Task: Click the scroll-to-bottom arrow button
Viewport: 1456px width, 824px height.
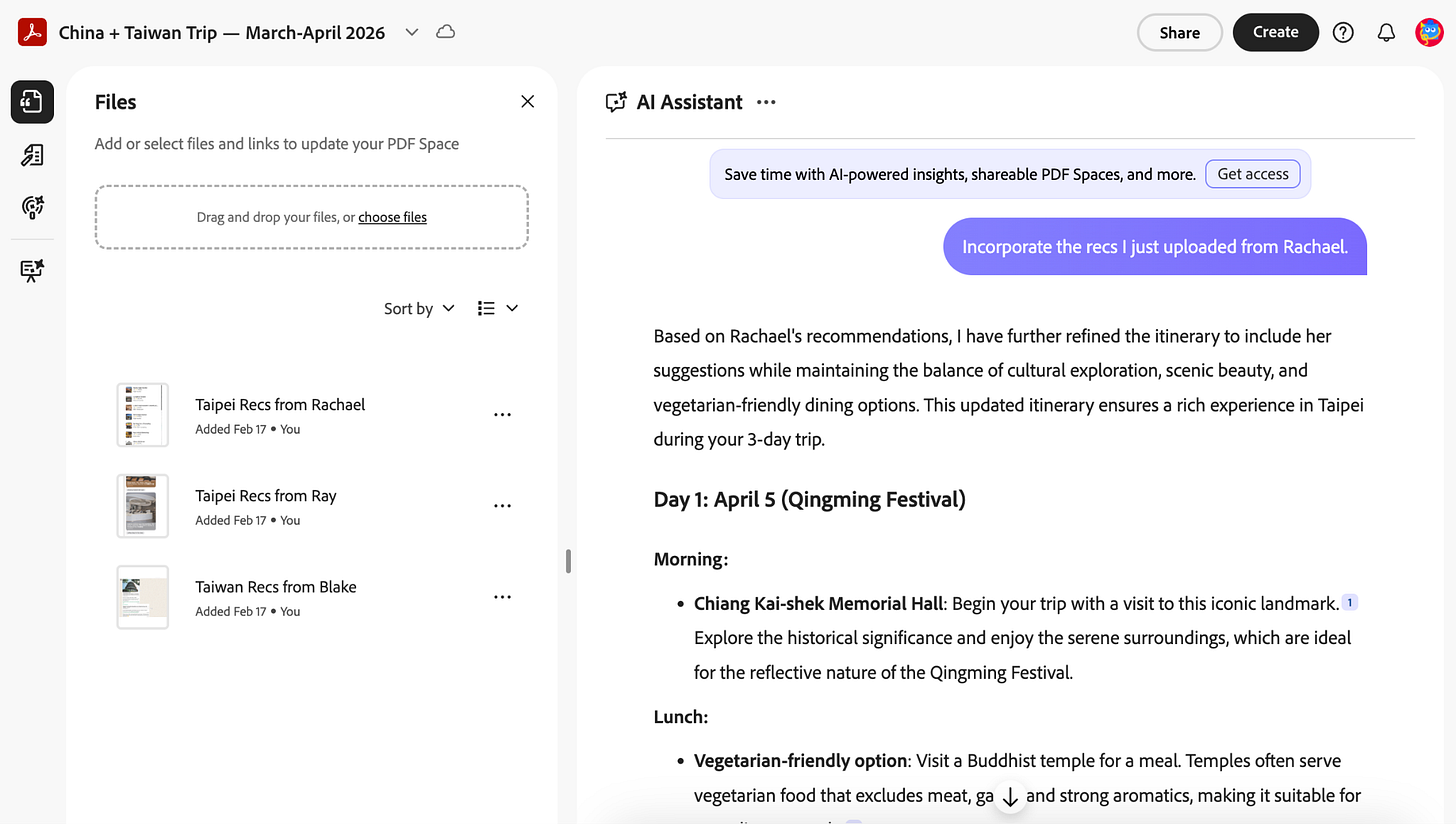Action: (x=1010, y=797)
